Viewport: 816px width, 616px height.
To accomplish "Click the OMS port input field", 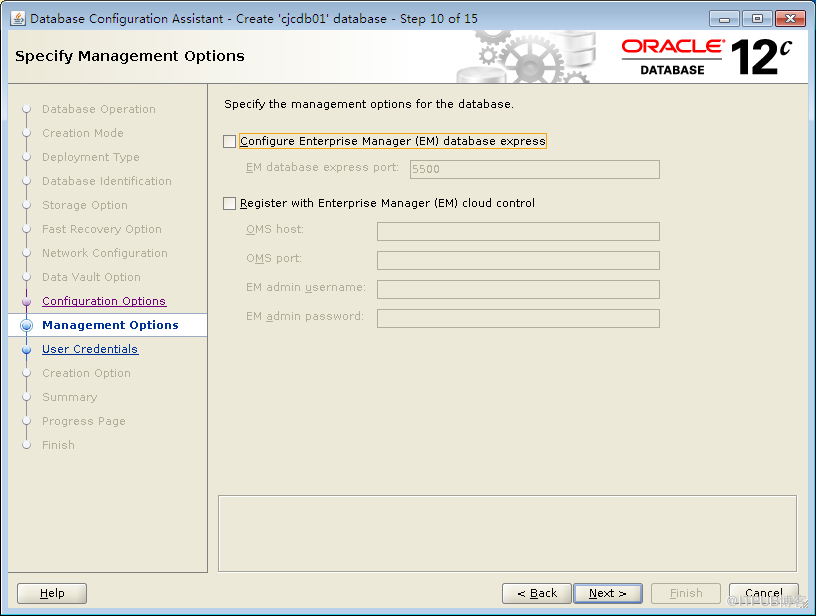I will click(518, 261).
